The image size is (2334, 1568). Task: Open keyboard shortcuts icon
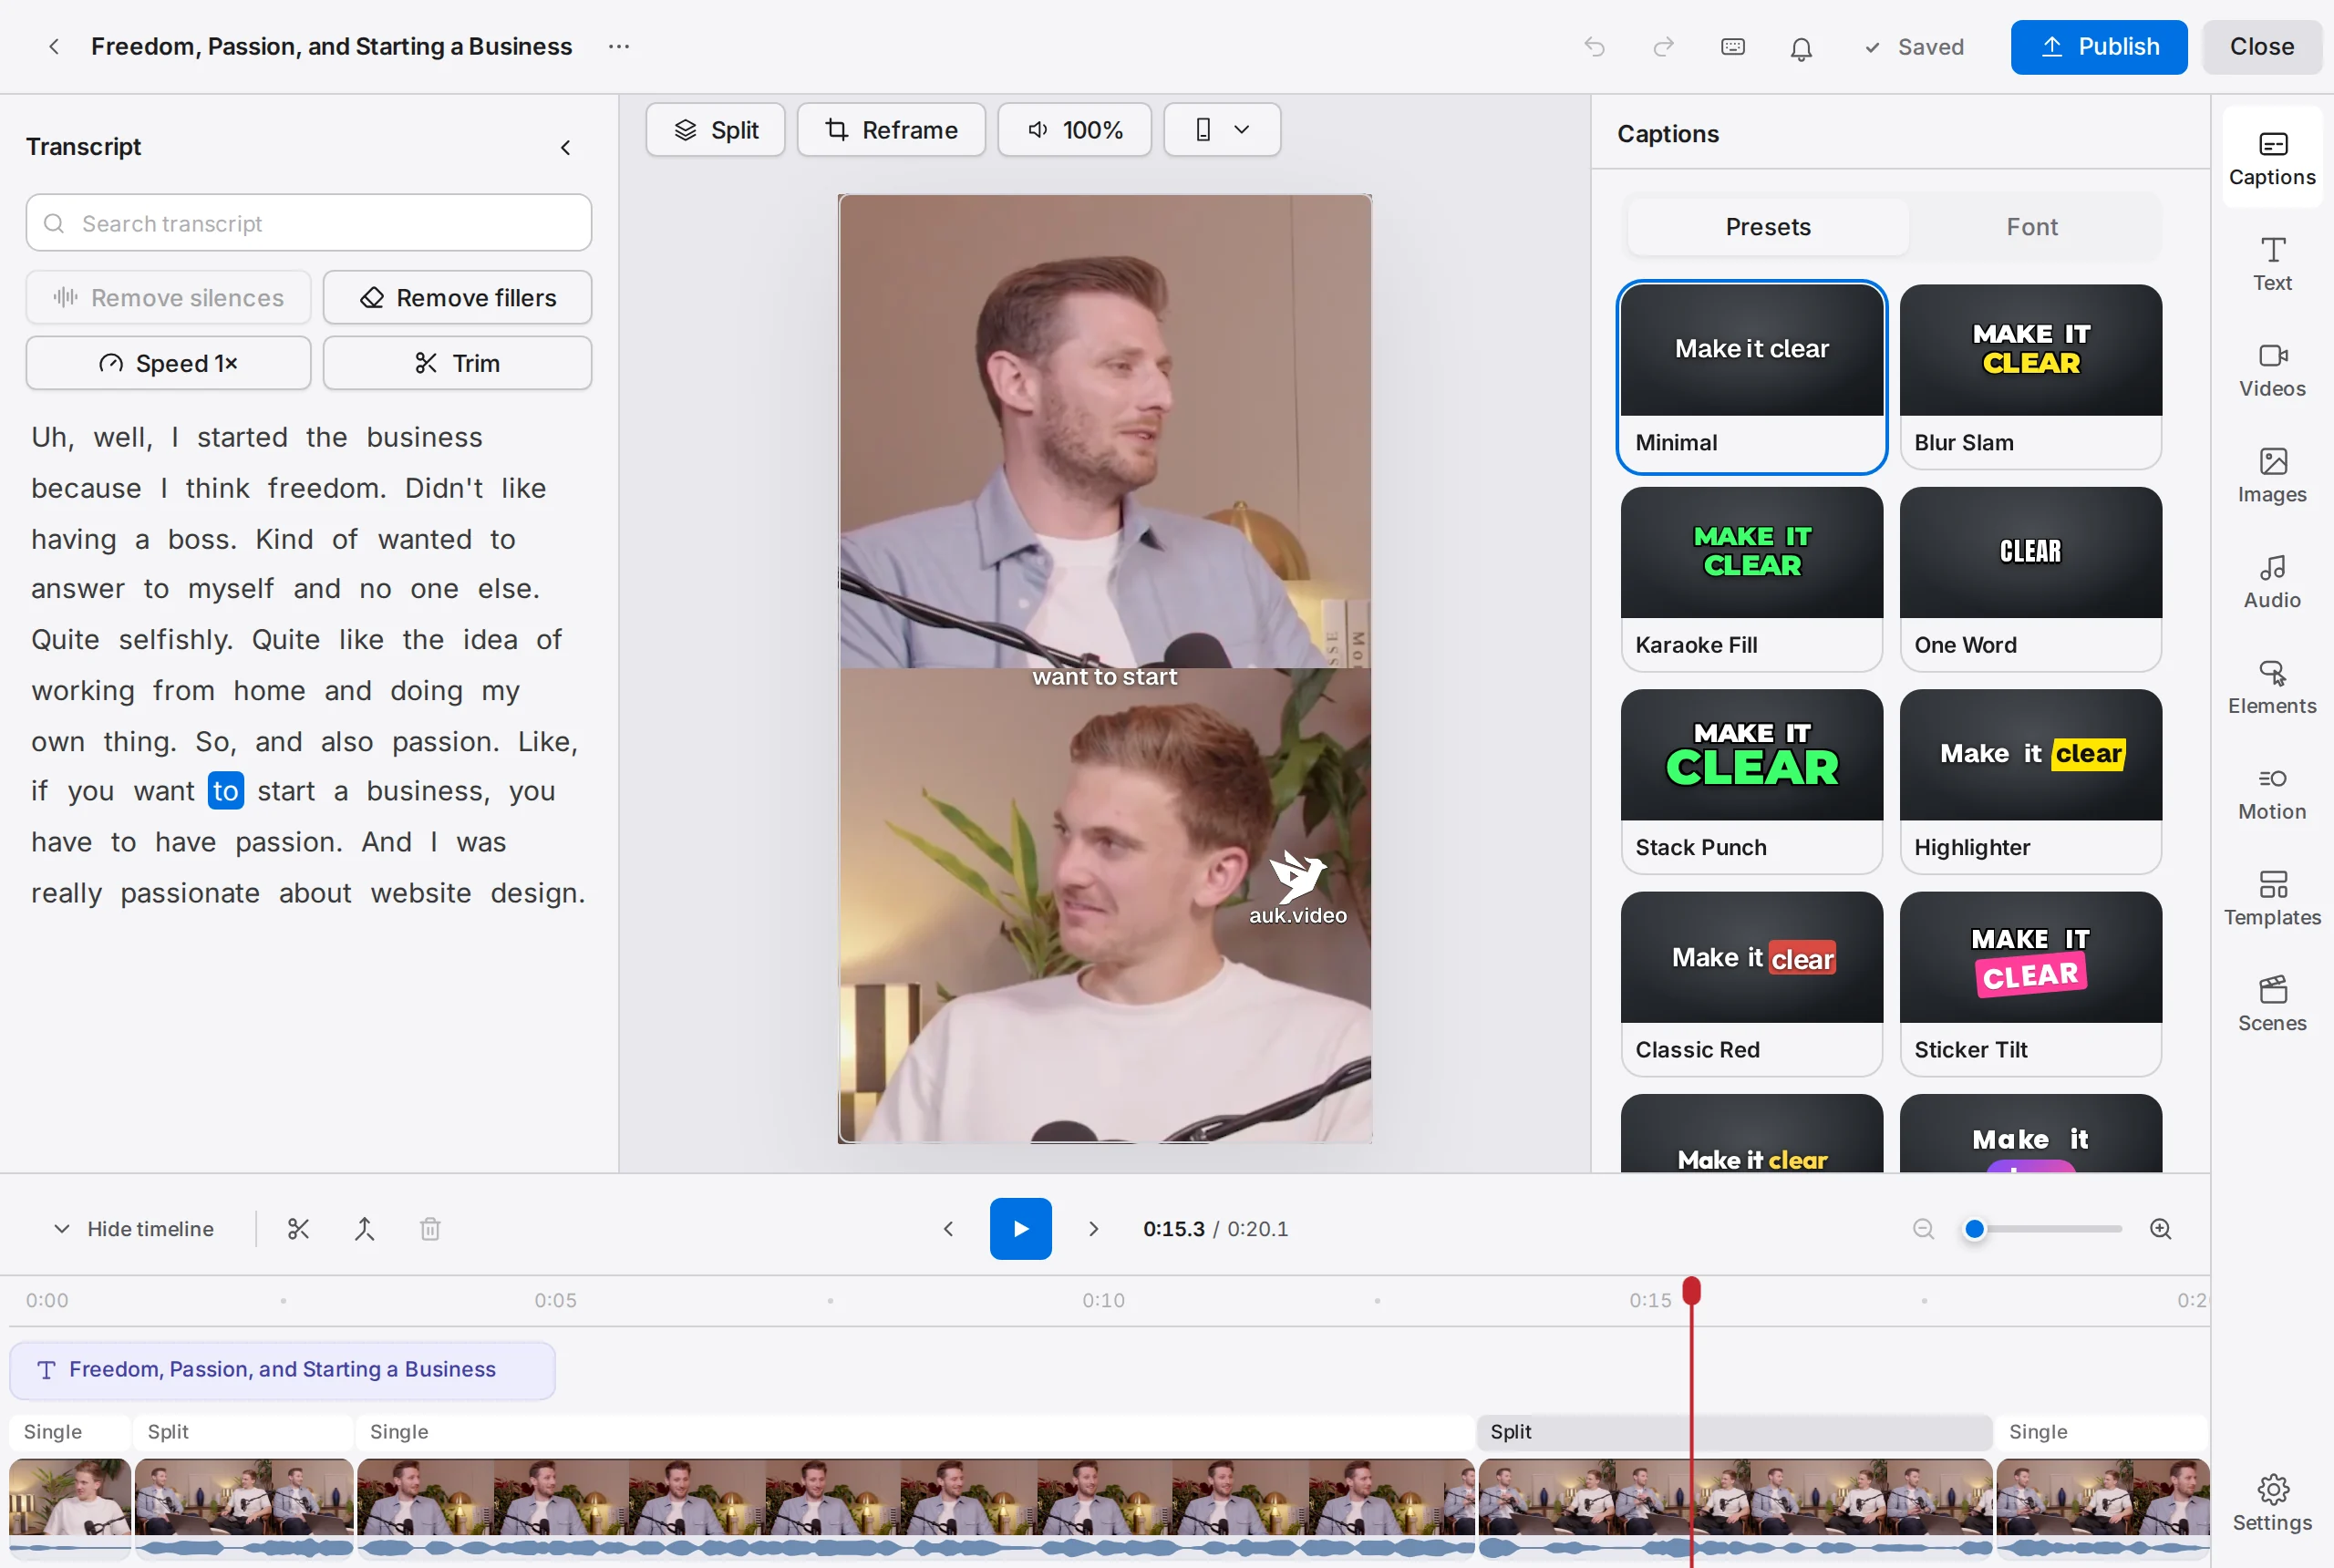click(x=1732, y=47)
